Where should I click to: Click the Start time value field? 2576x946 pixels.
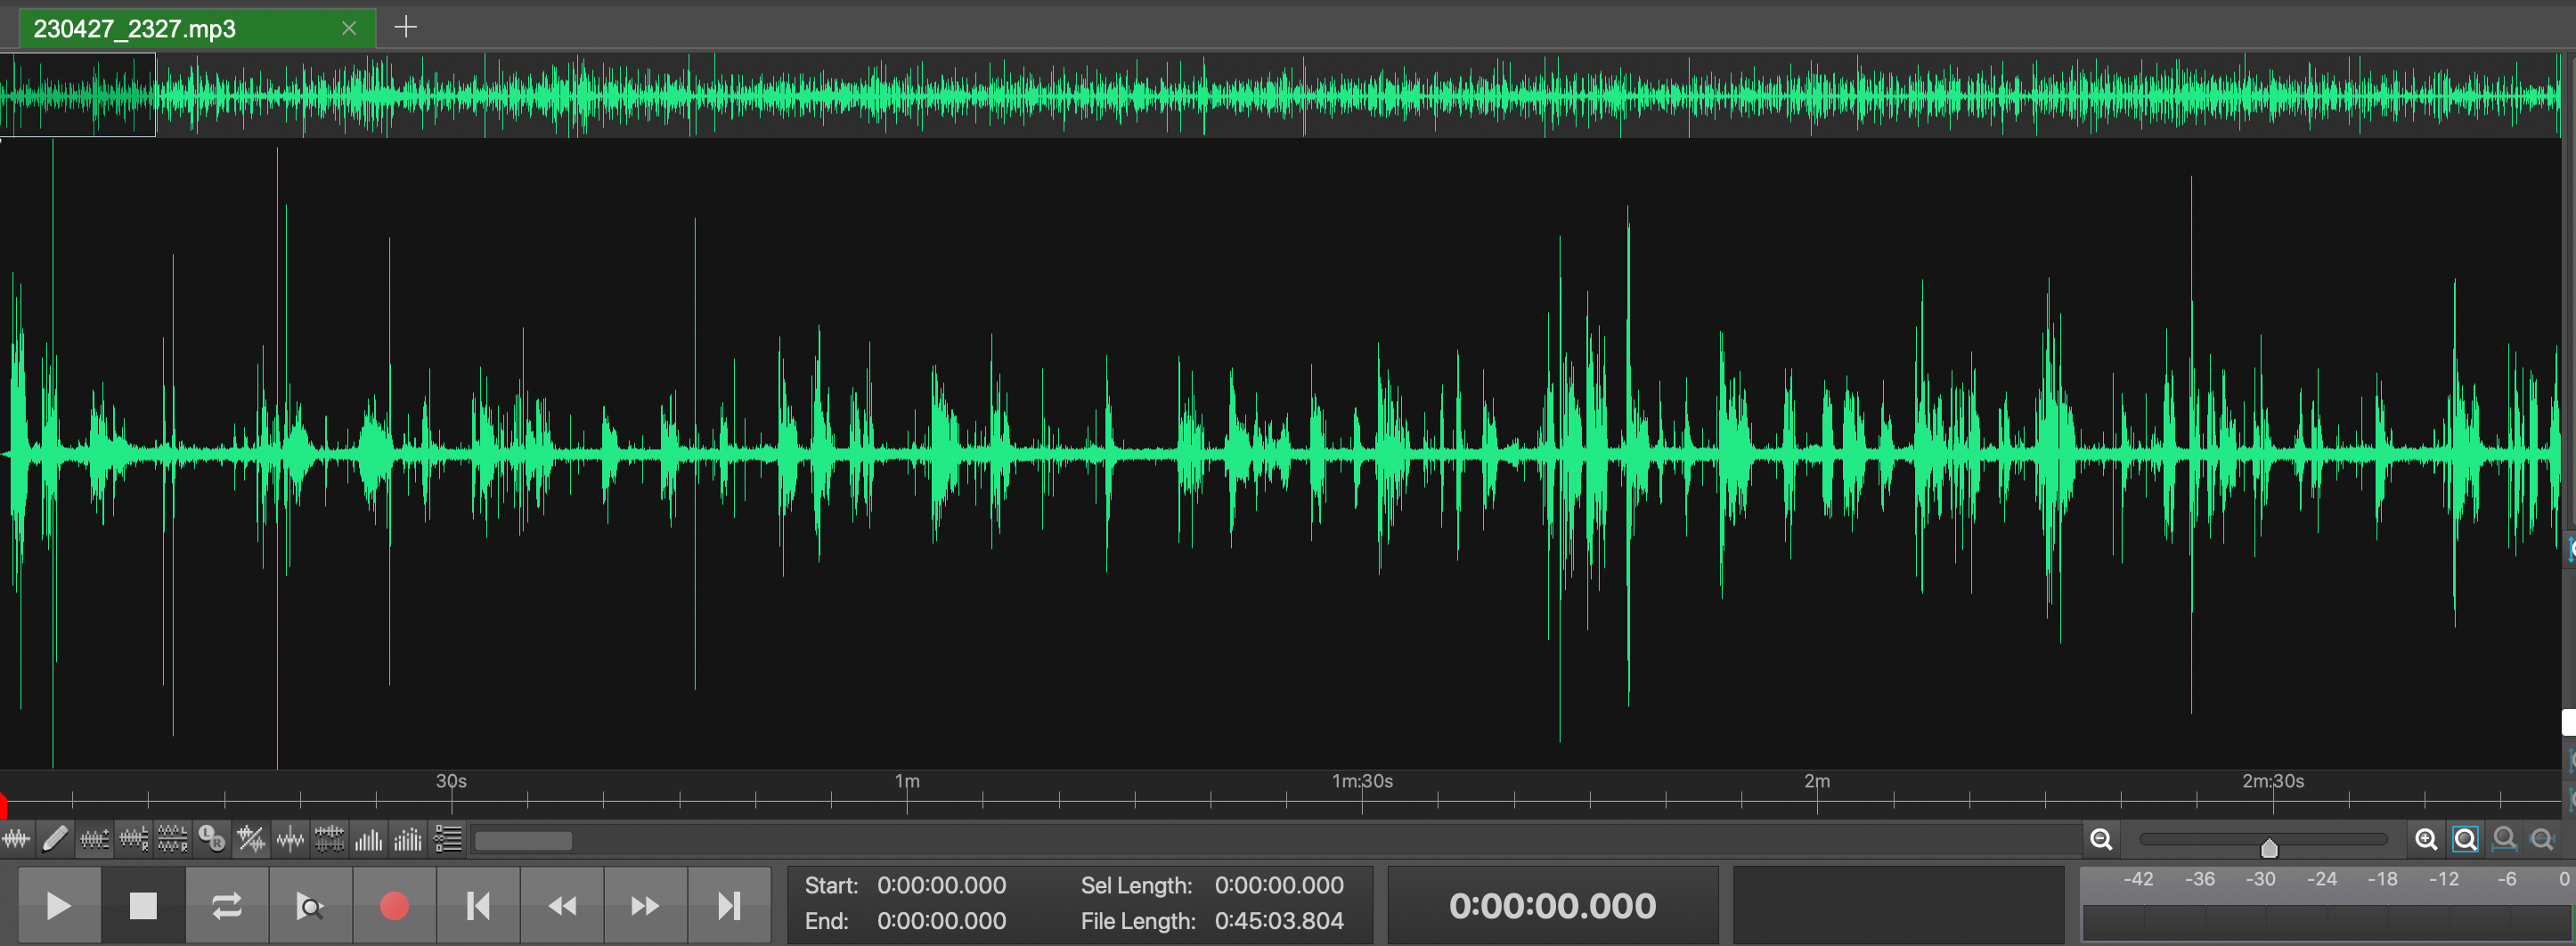point(942,885)
